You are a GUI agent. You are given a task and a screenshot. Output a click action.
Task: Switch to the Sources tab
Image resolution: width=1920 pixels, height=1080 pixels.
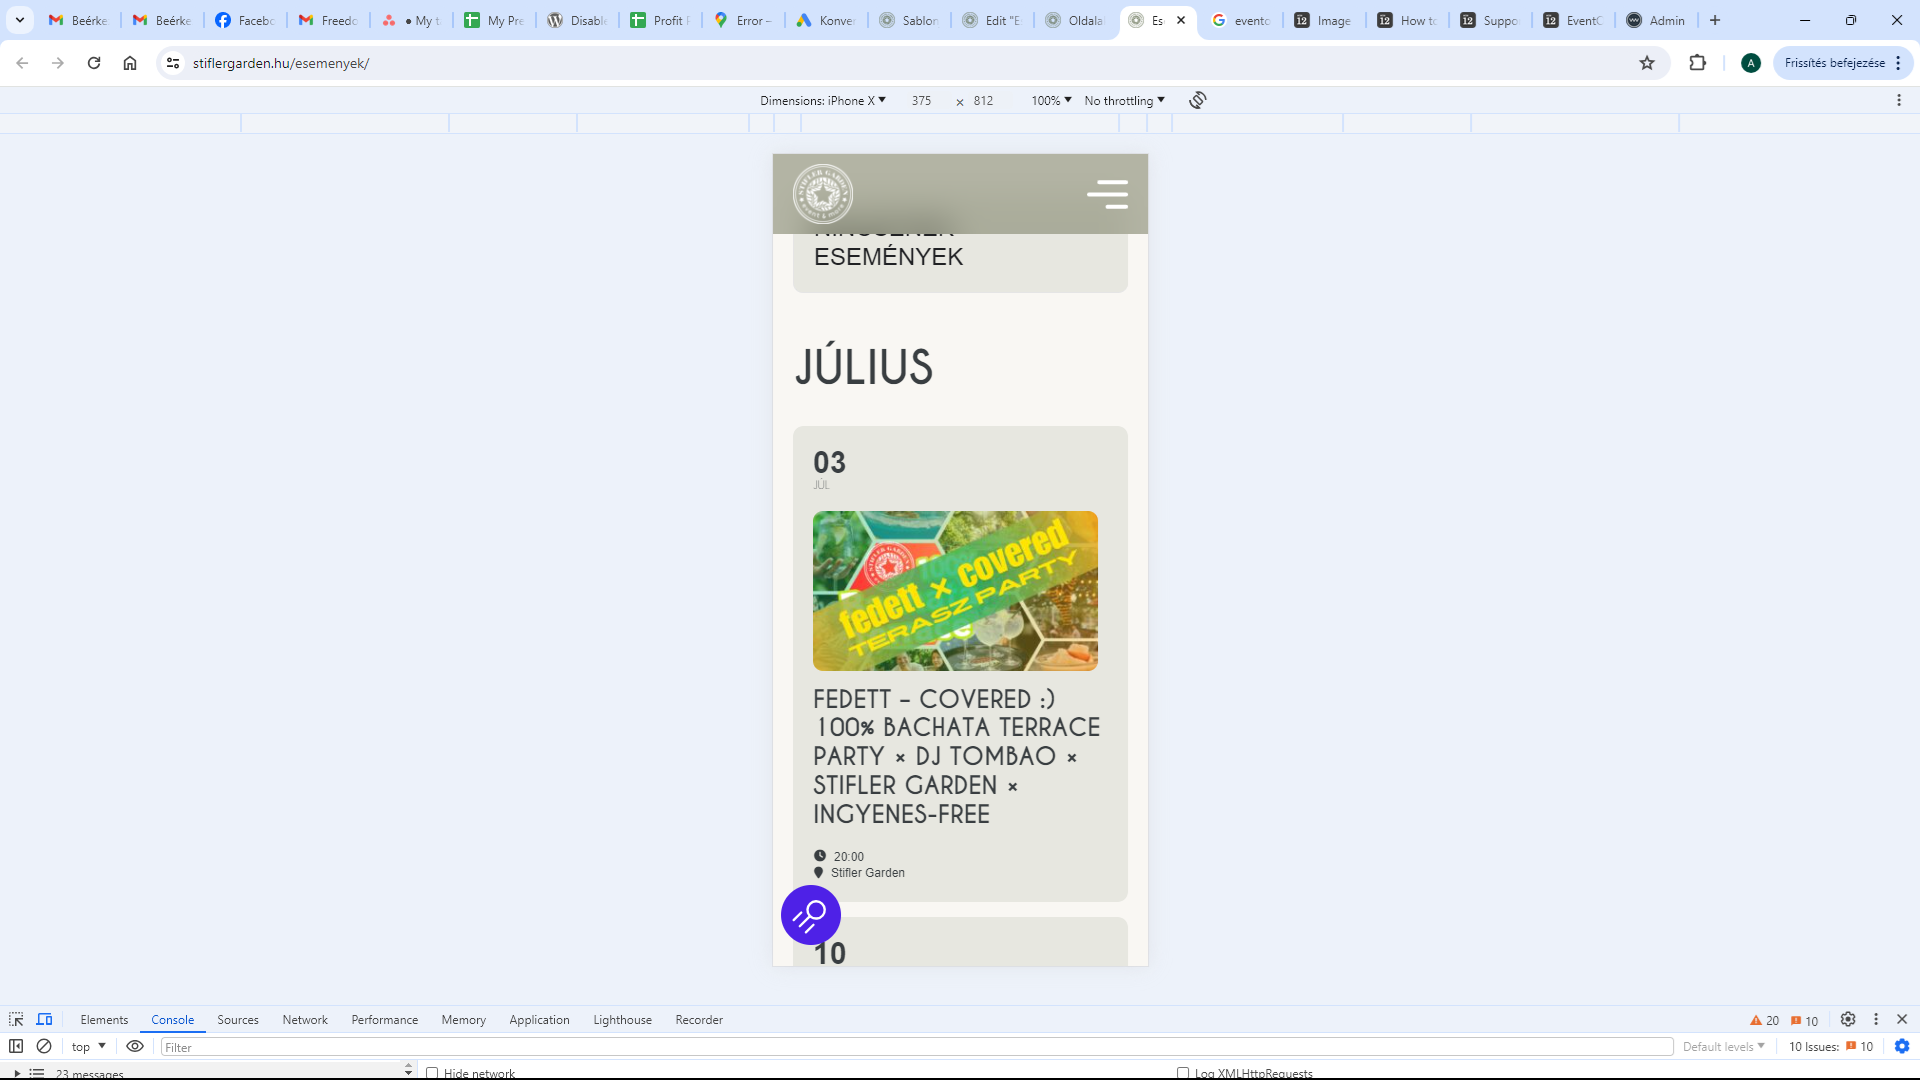click(238, 1019)
